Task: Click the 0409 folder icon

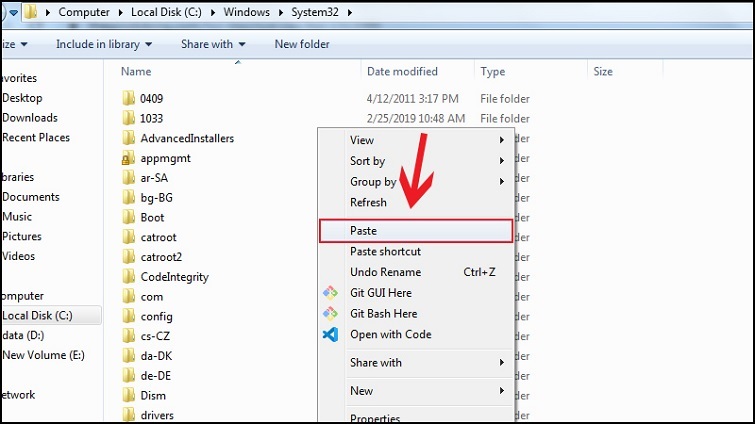Action: 127,99
